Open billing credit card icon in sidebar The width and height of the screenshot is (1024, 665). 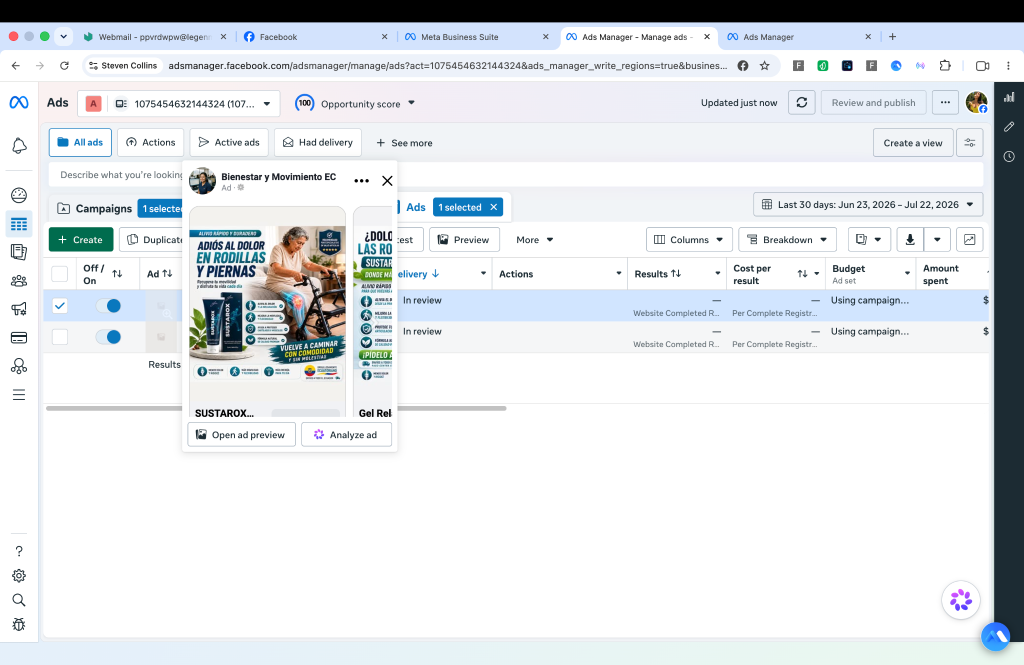pos(19,338)
